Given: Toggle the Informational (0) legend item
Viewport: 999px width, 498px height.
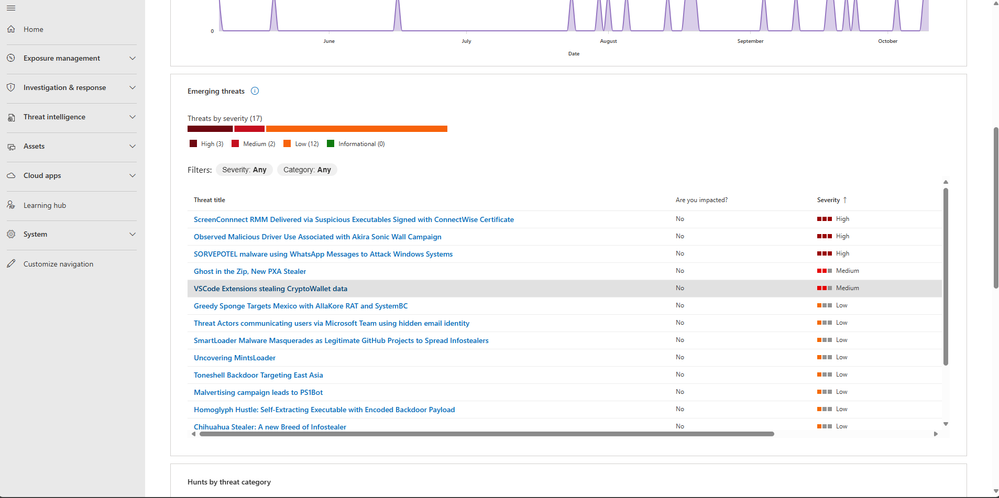Looking at the screenshot, I should (356, 144).
